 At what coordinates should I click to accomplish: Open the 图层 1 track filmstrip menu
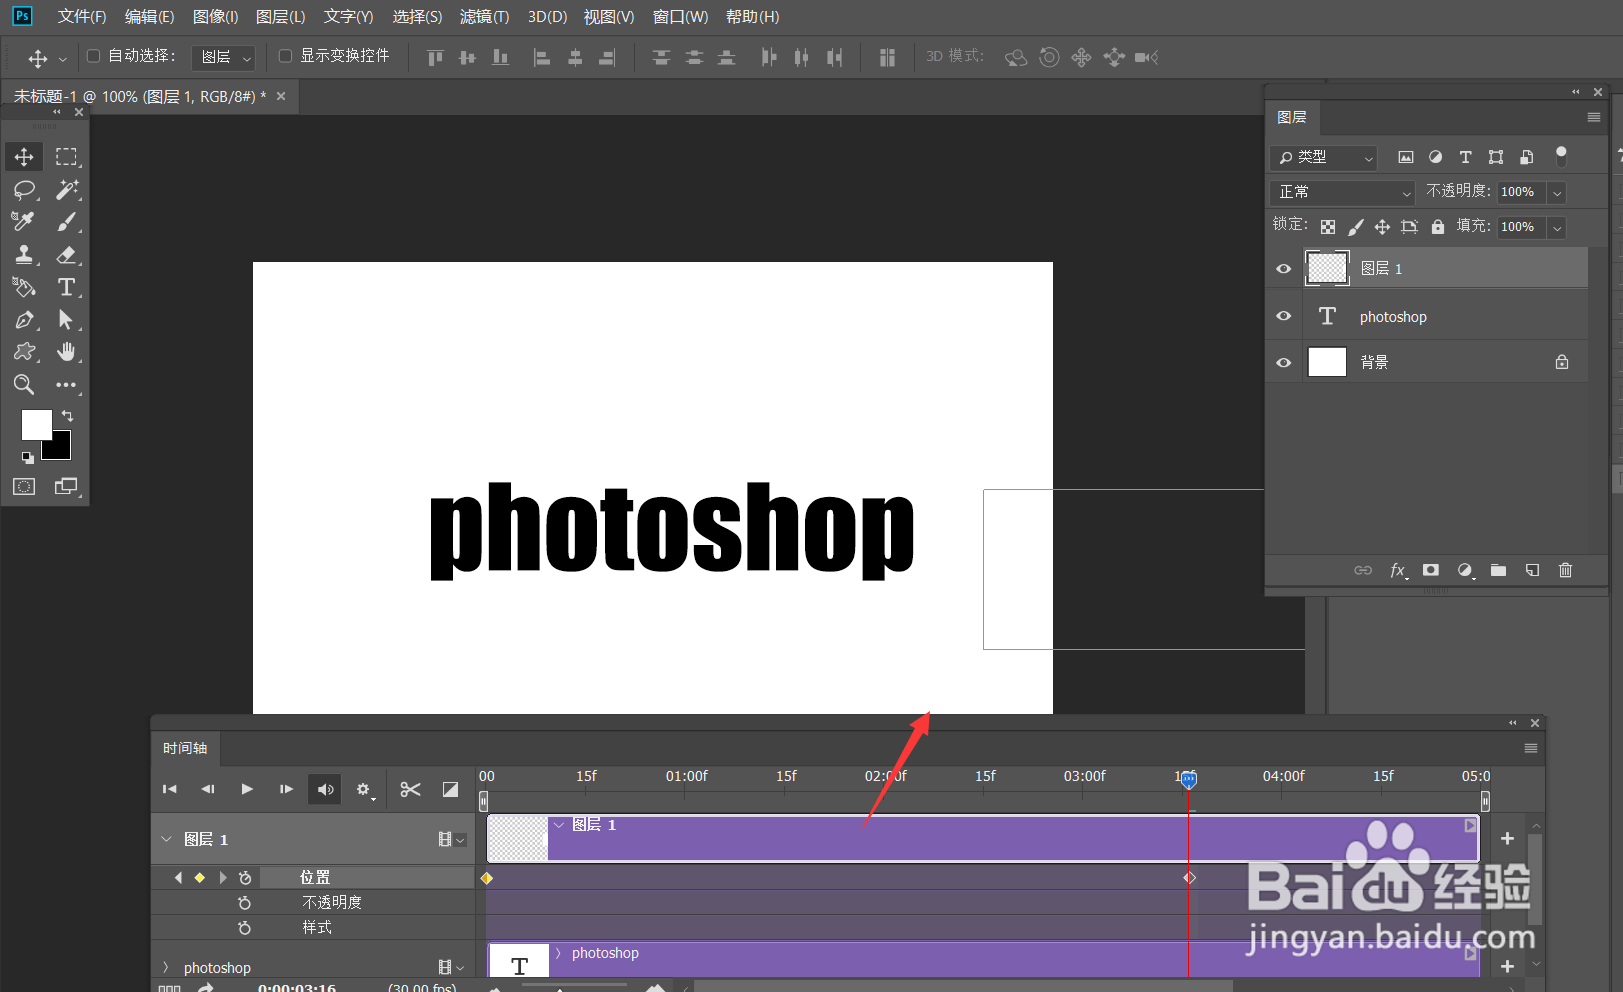coord(451,839)
